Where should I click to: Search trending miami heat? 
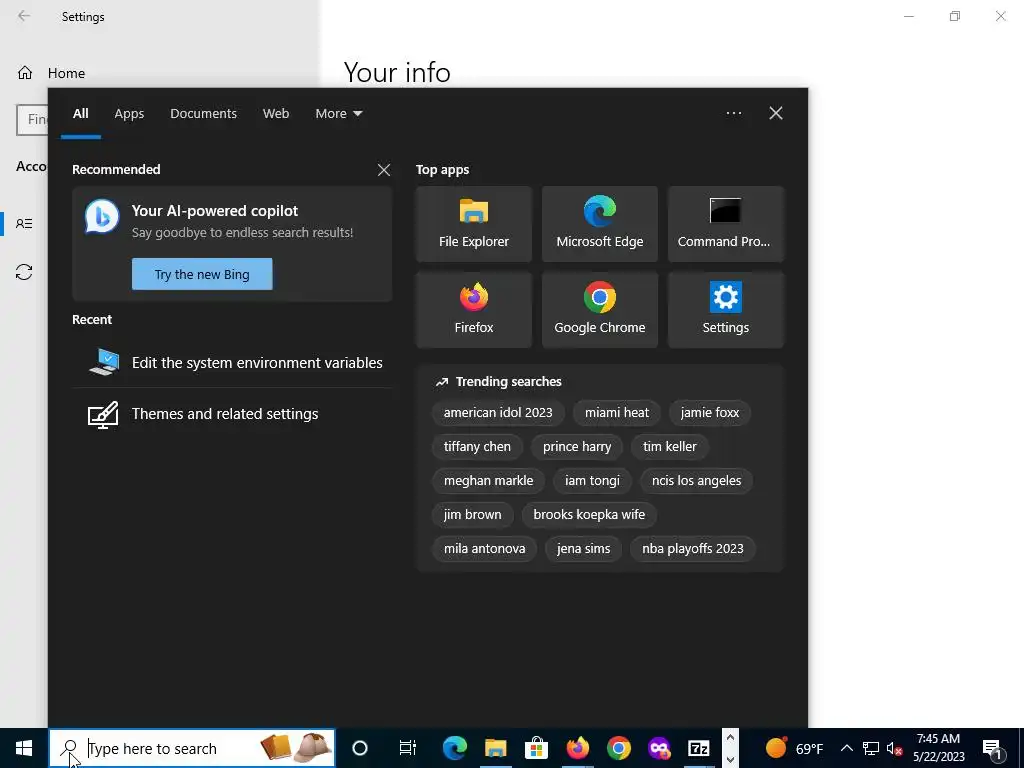(x=616, y=413)
